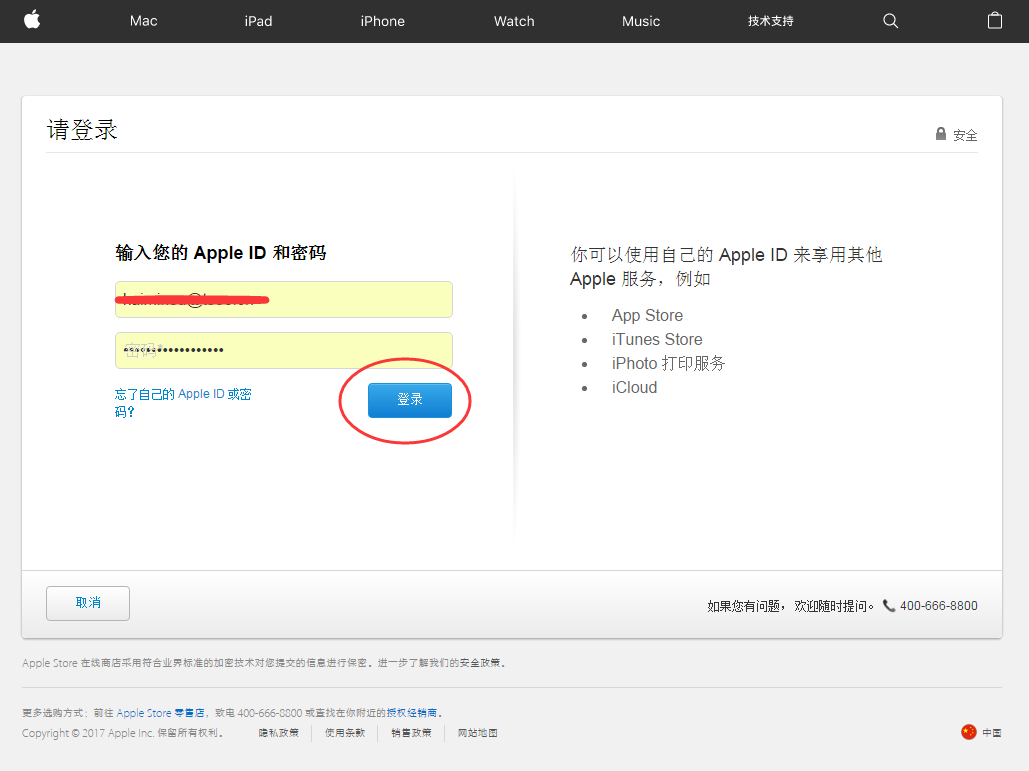
Task: Open the 销售政策 footer link
Action: (x=411, y=733)
